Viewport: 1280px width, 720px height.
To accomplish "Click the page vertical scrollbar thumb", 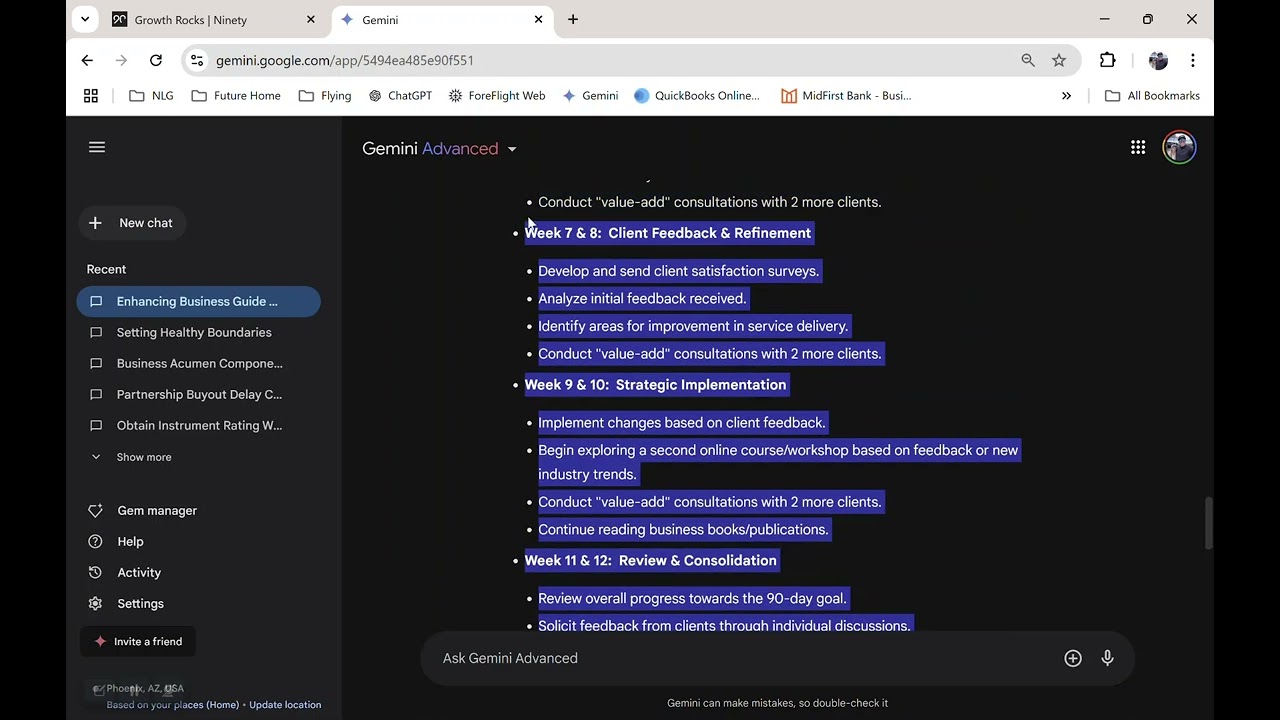I will tap(1207, 523).
